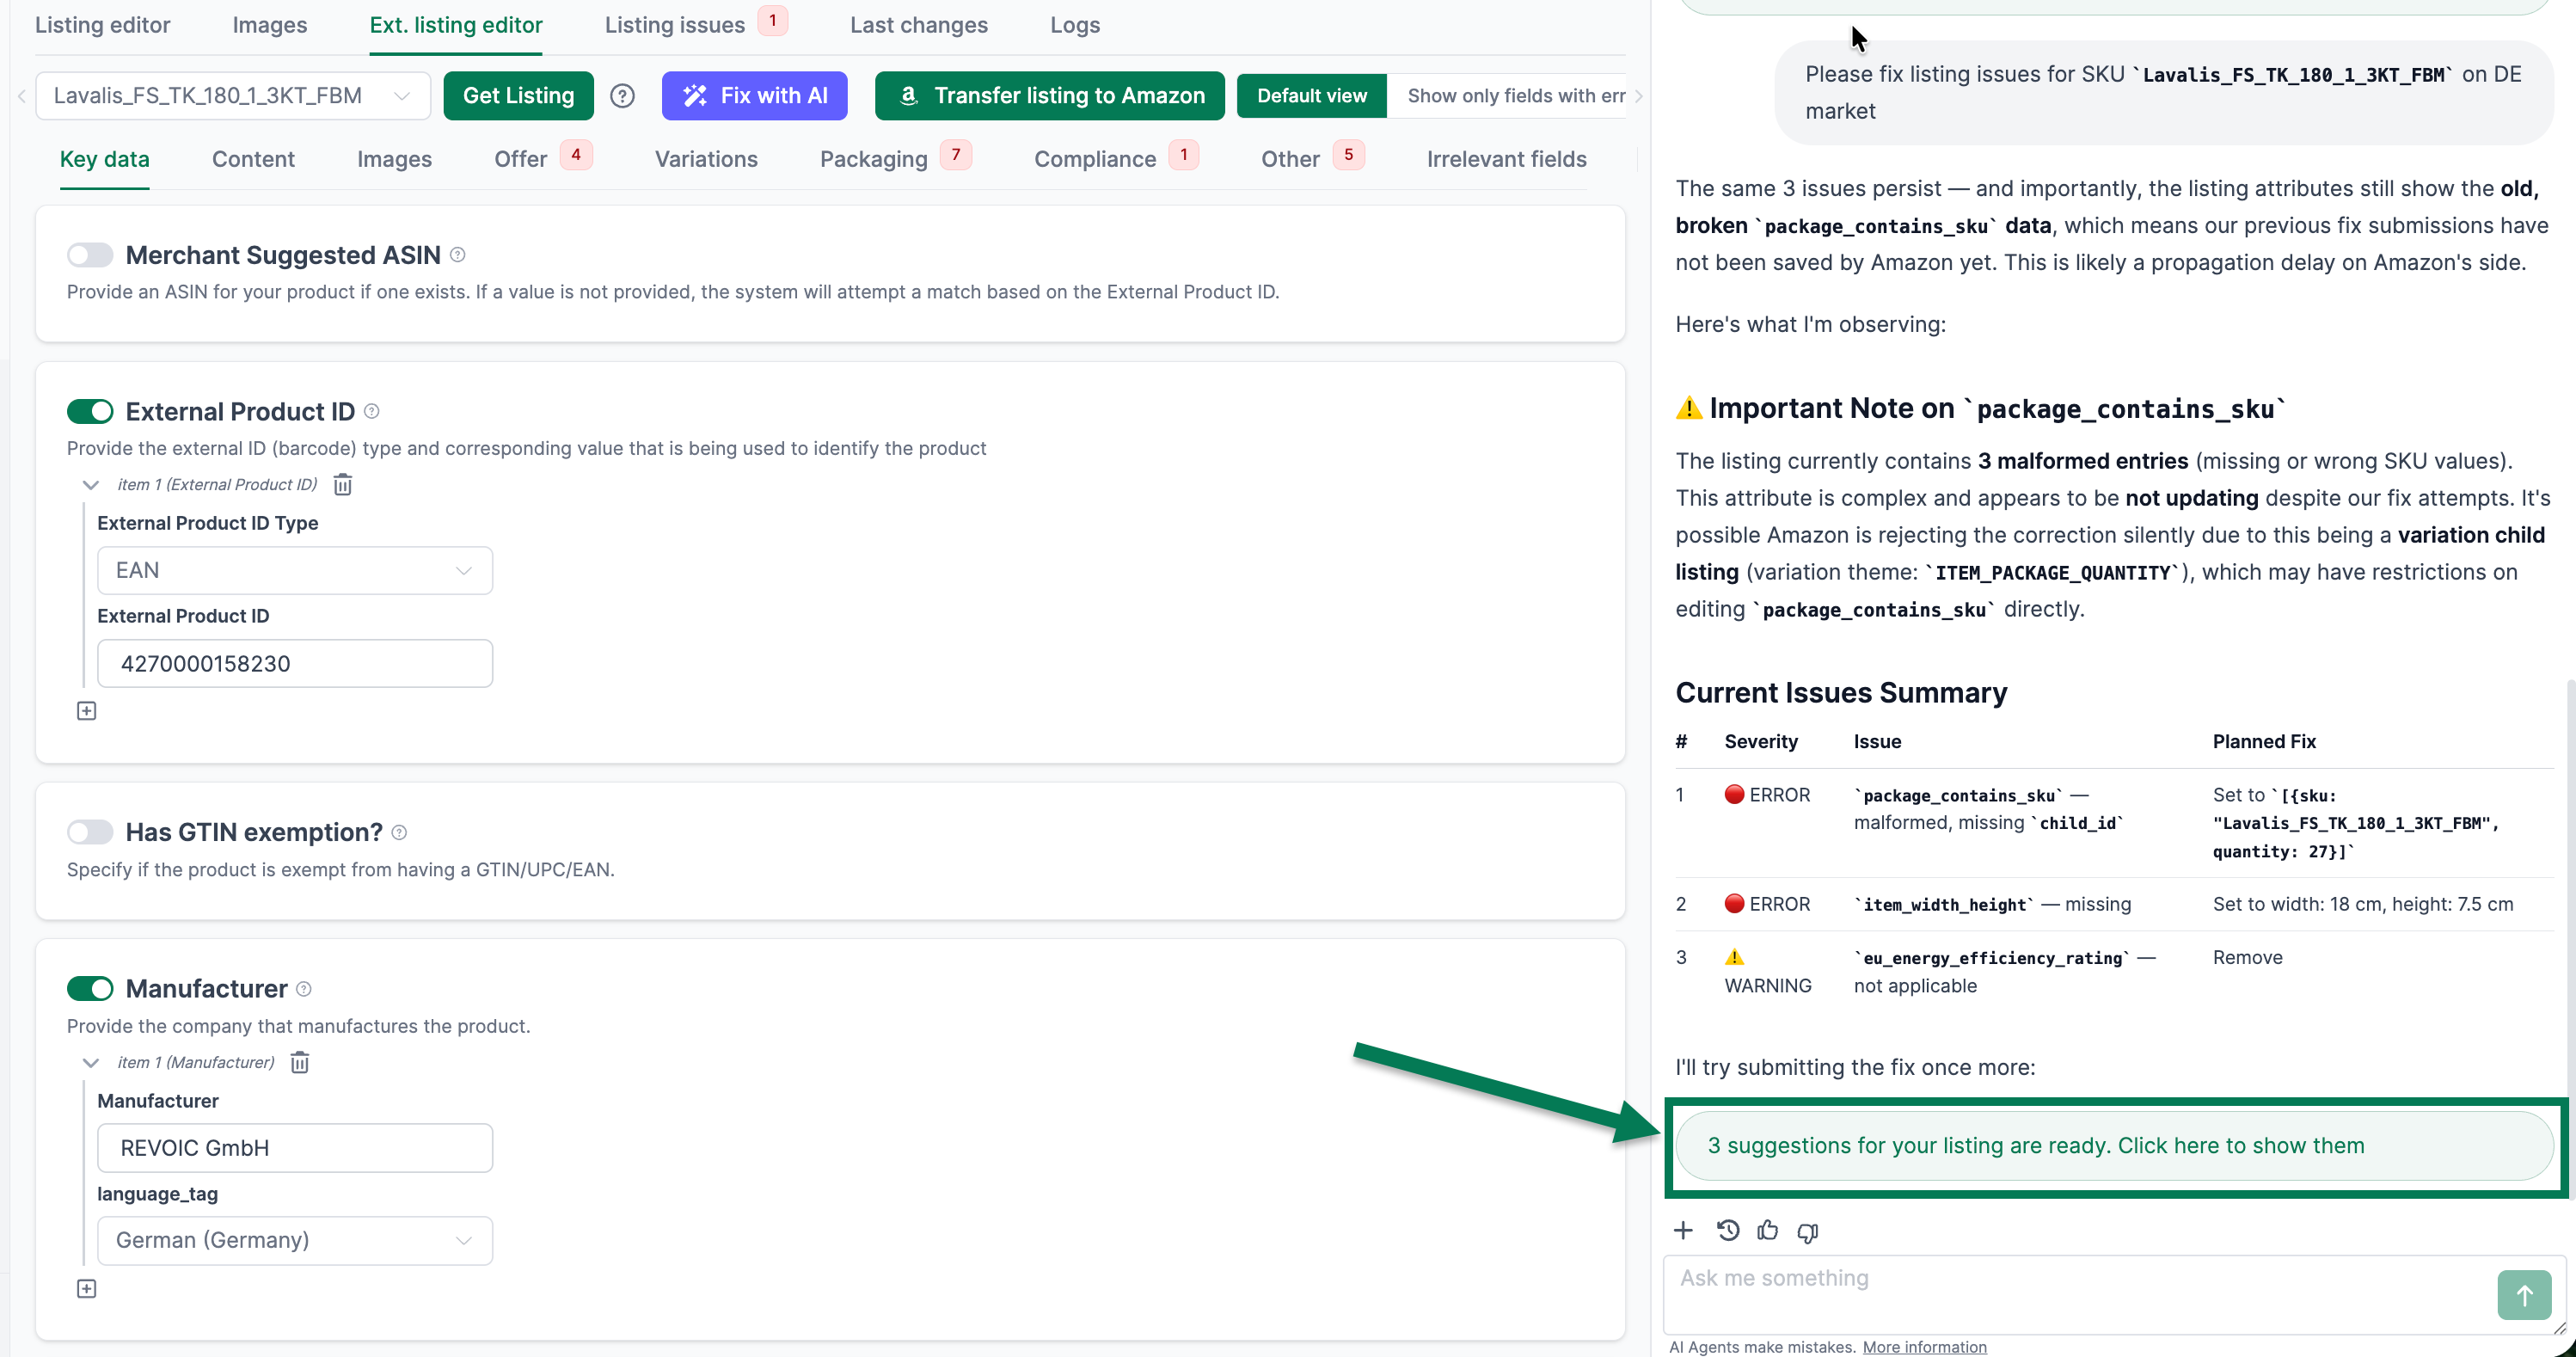The image size is (2576, 1357).
Task: Enable the Has GTIN exemption toggle
Action: [x=89, y=831]
